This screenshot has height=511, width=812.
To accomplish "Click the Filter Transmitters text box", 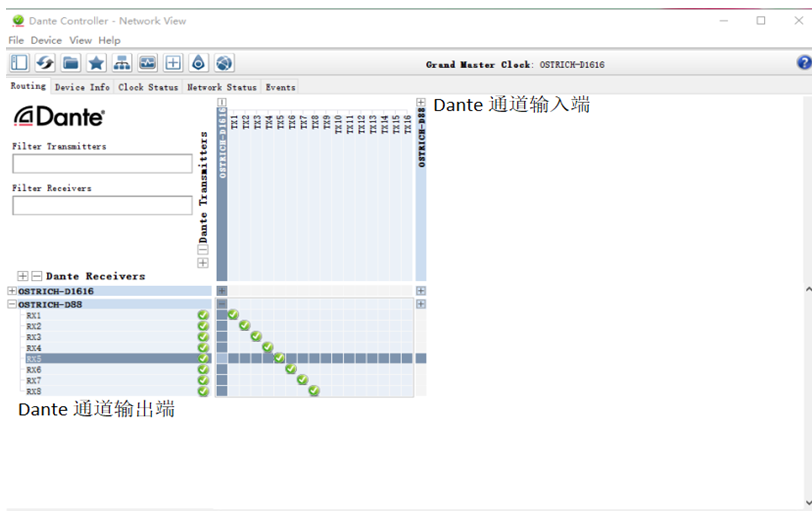I will click(x=102, y=164).
